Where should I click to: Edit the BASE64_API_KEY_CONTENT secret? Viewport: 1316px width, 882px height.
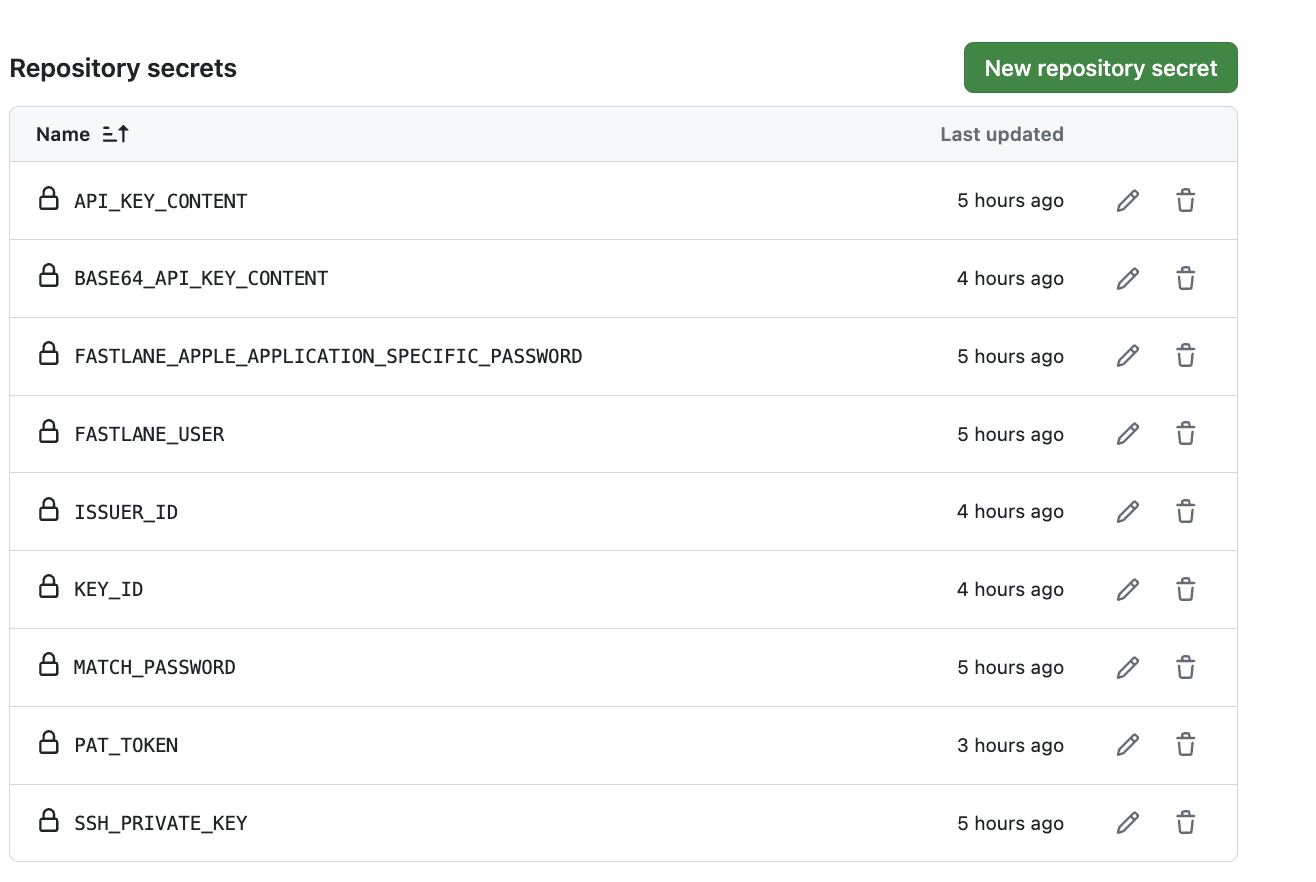tap(1128, 279)
